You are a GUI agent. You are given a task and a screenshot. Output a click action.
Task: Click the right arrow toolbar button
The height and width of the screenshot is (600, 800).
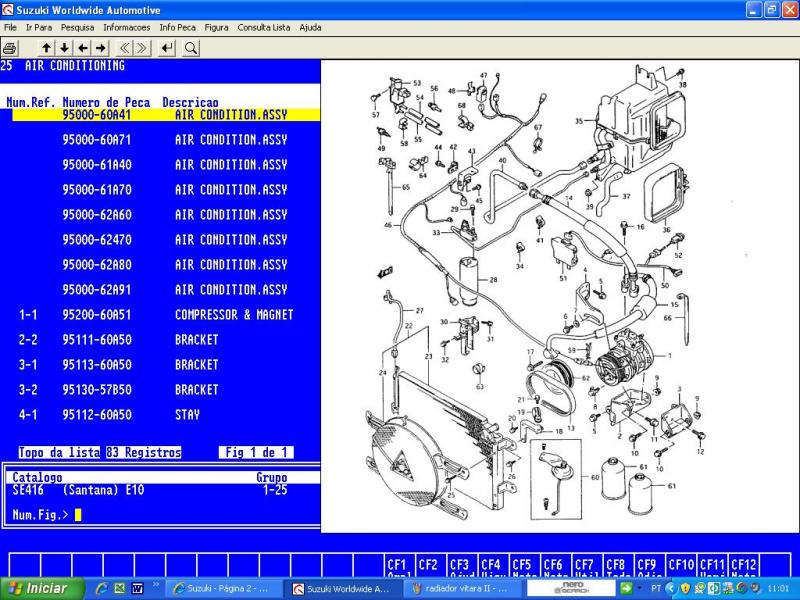(x=101, y=48)
